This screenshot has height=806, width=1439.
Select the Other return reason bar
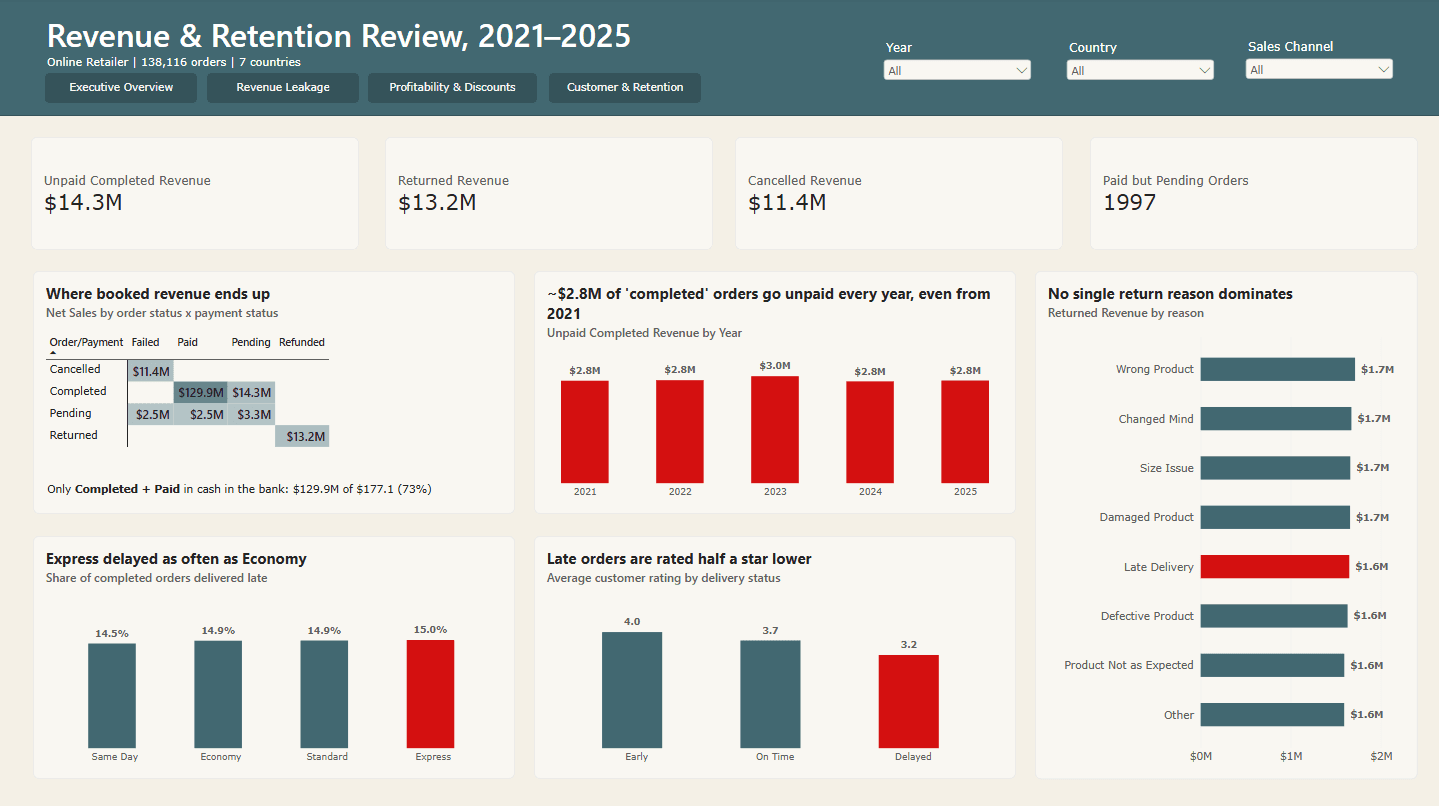click(x=1272, y=714)
